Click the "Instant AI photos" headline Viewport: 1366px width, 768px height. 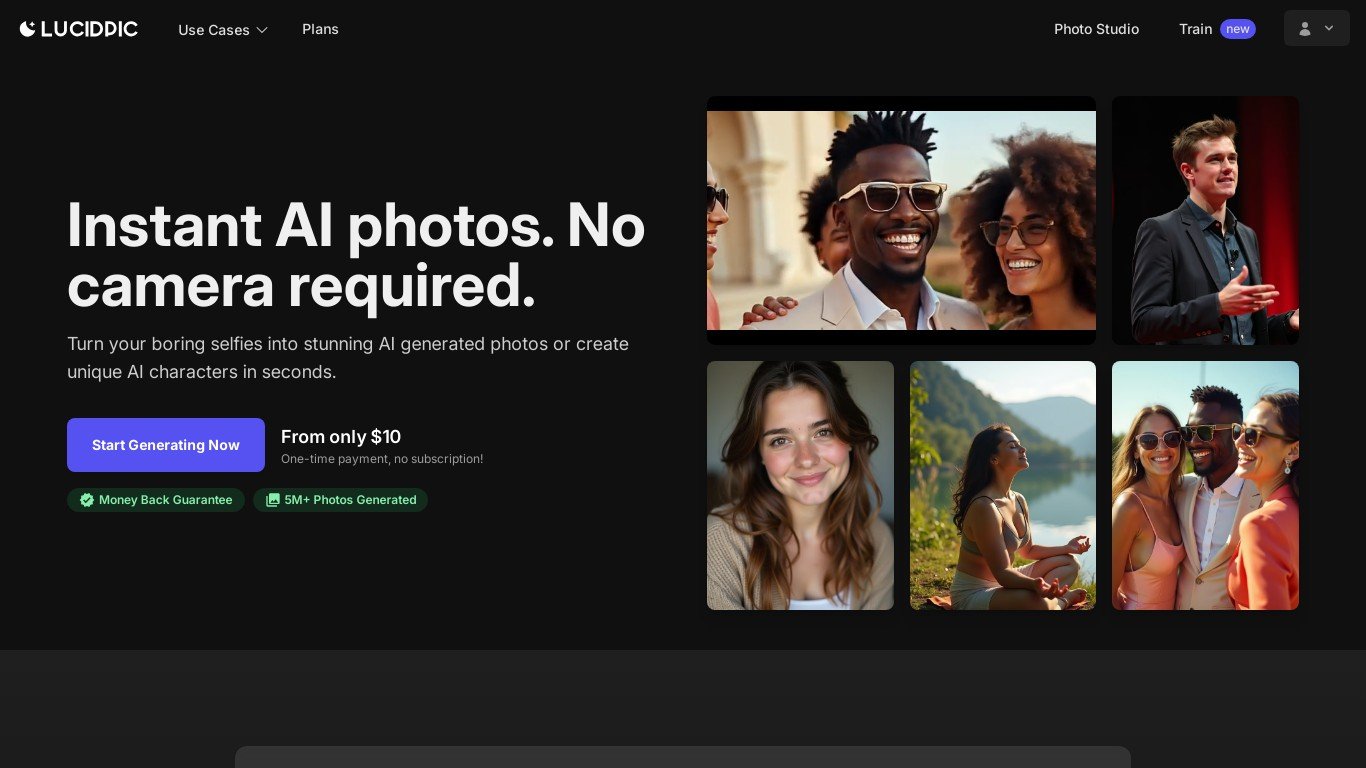click(356, 254)
